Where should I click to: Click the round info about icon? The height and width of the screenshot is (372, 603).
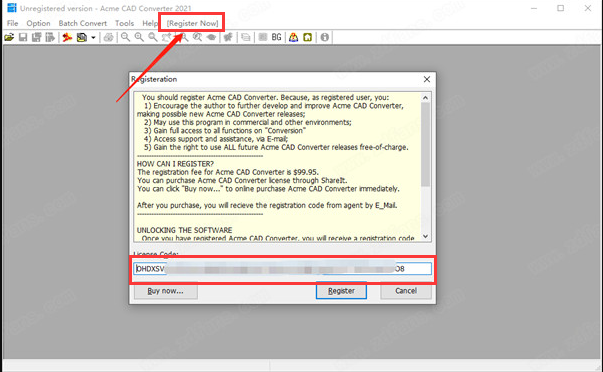point(325,37)
